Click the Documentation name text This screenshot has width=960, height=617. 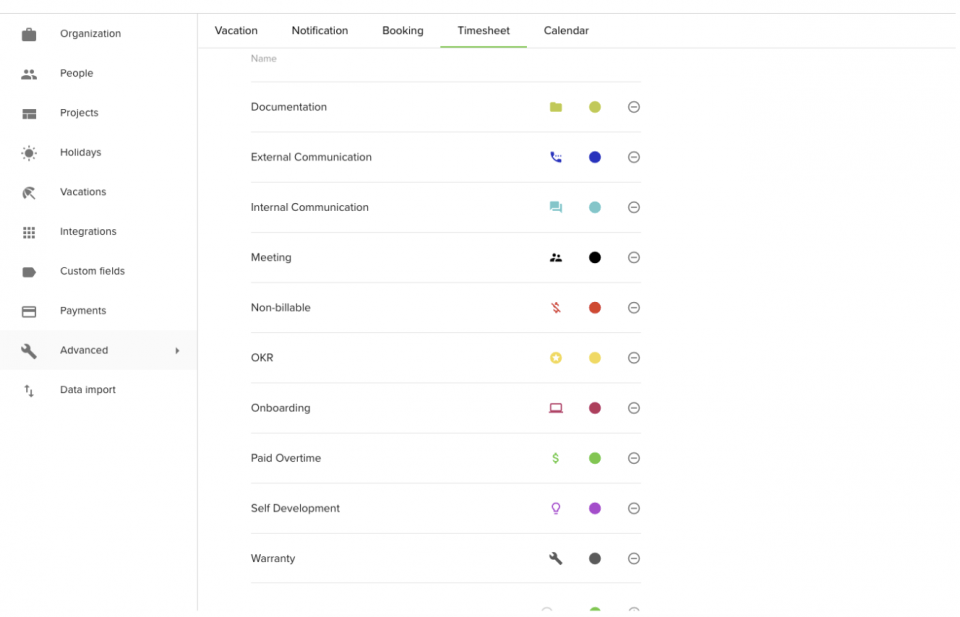coord(288,107)
